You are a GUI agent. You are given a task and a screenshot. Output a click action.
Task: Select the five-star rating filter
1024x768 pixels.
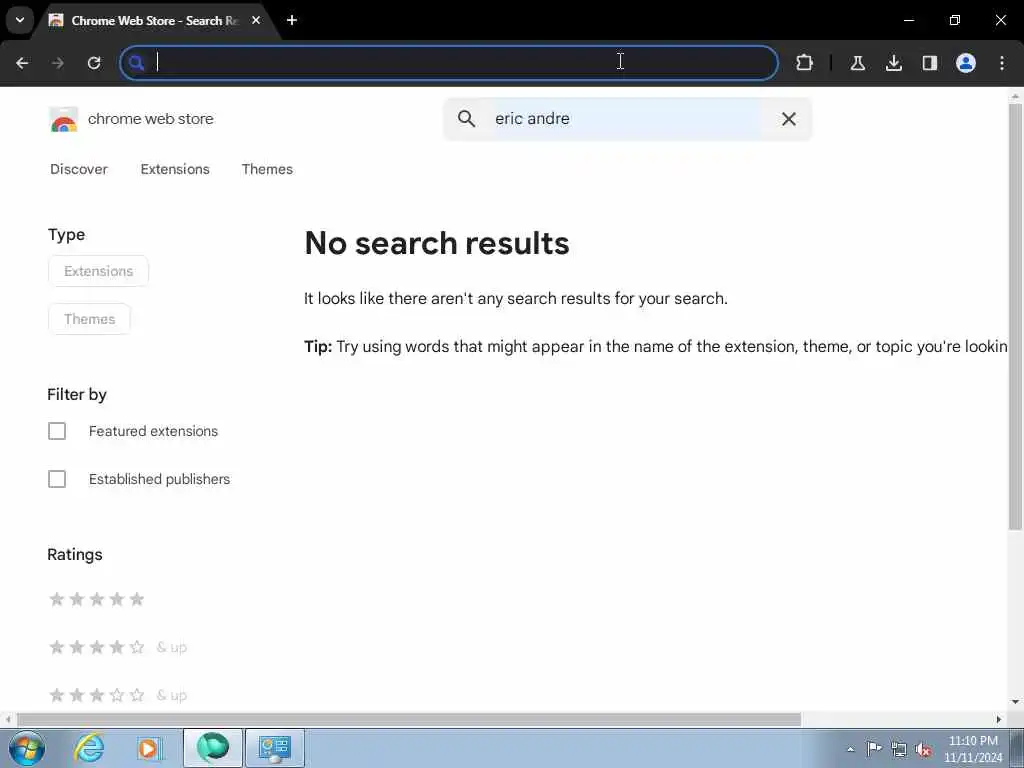tap(97, 599)
